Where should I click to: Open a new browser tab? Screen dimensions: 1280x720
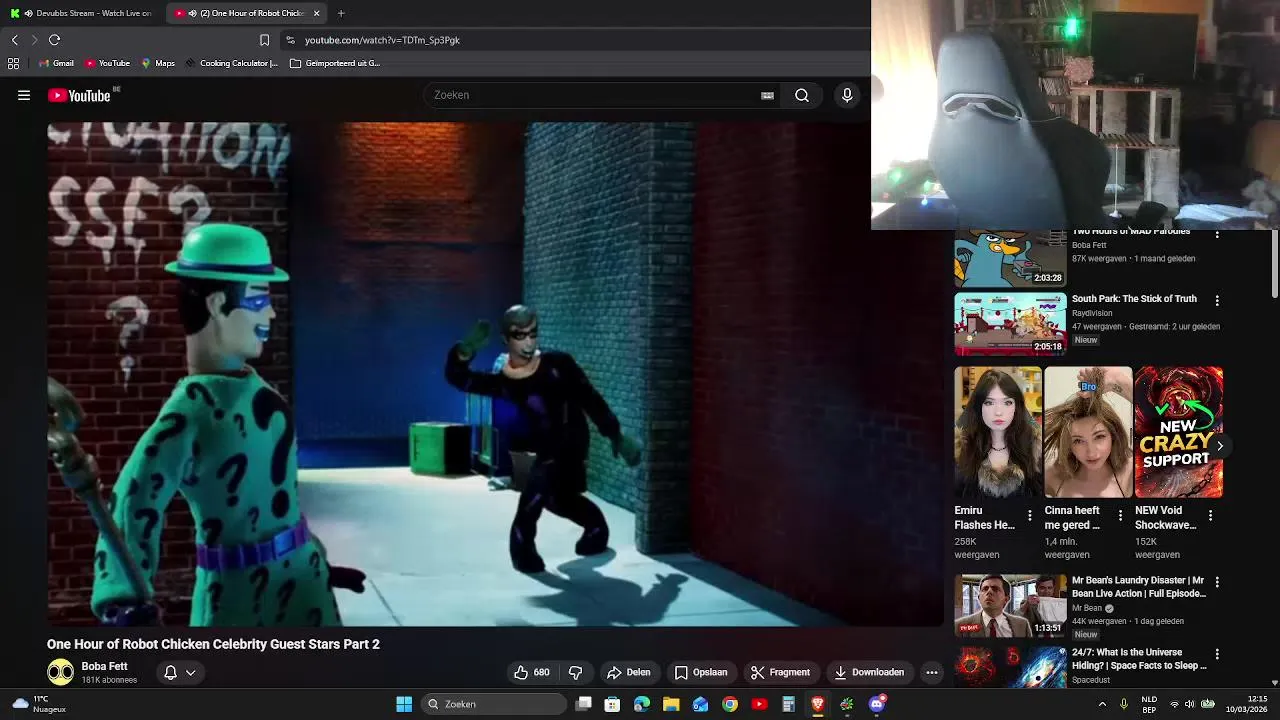click(x=341, y=13)
